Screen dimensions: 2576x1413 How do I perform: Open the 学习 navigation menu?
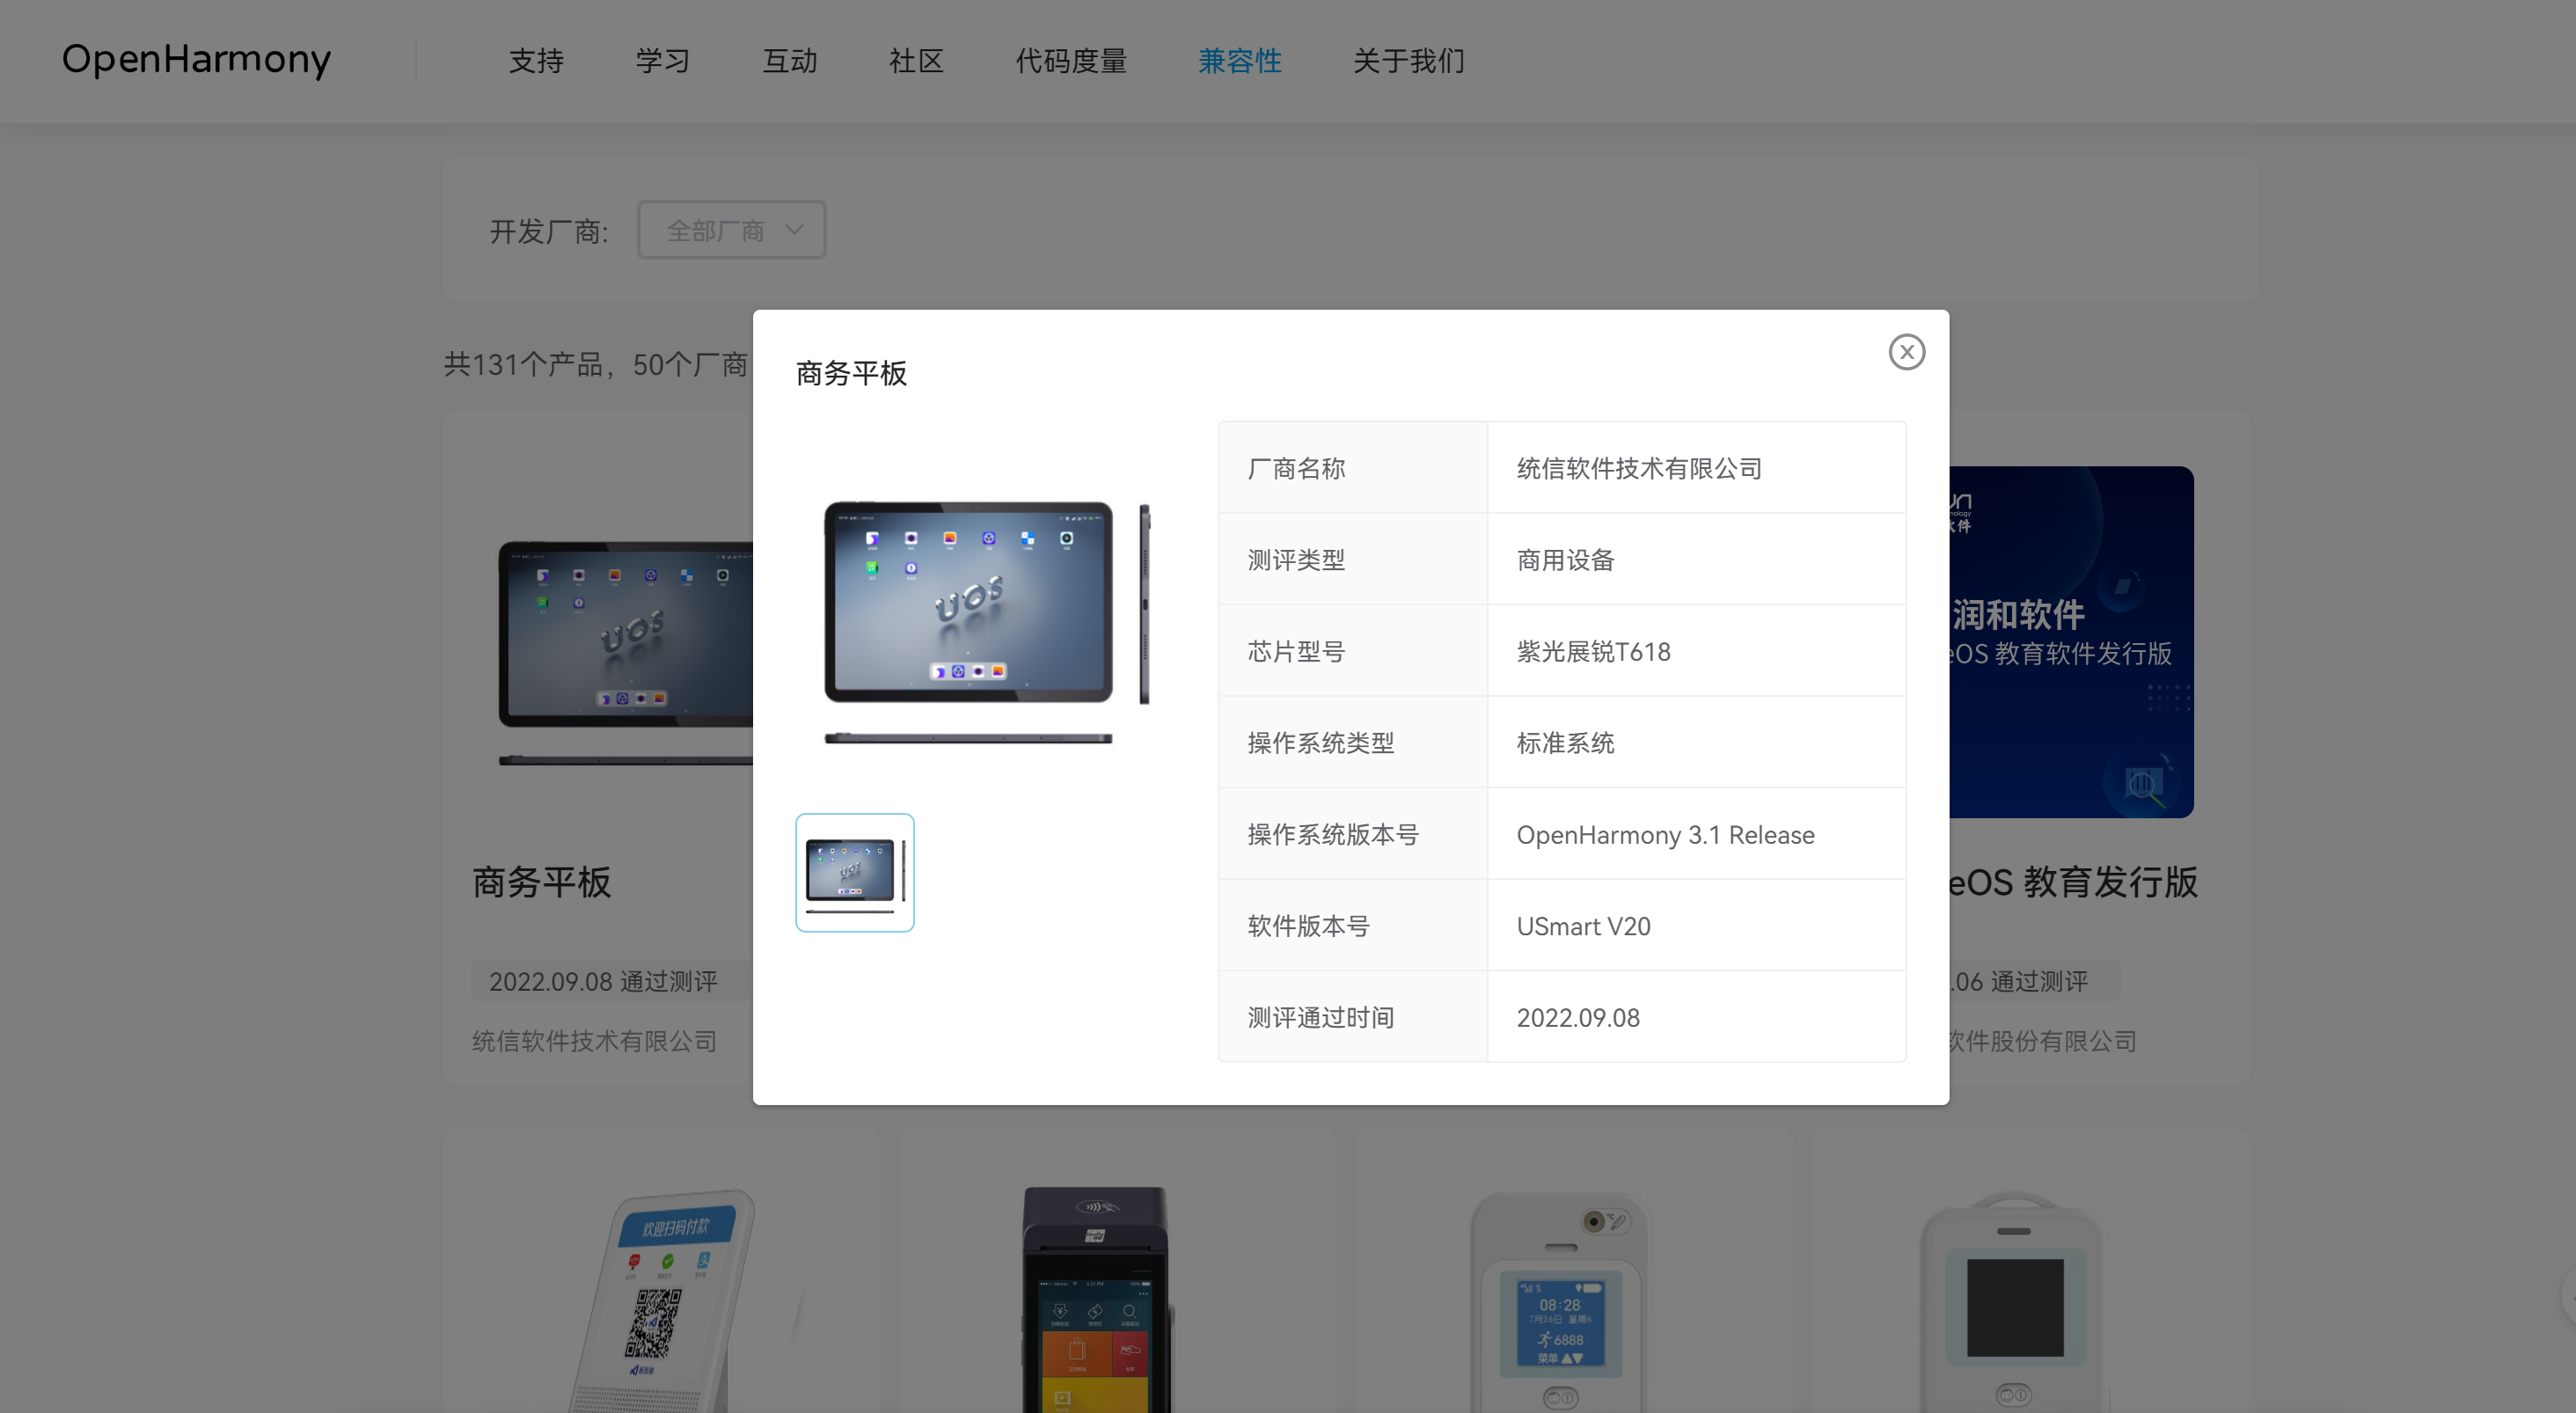pos(662,61)
